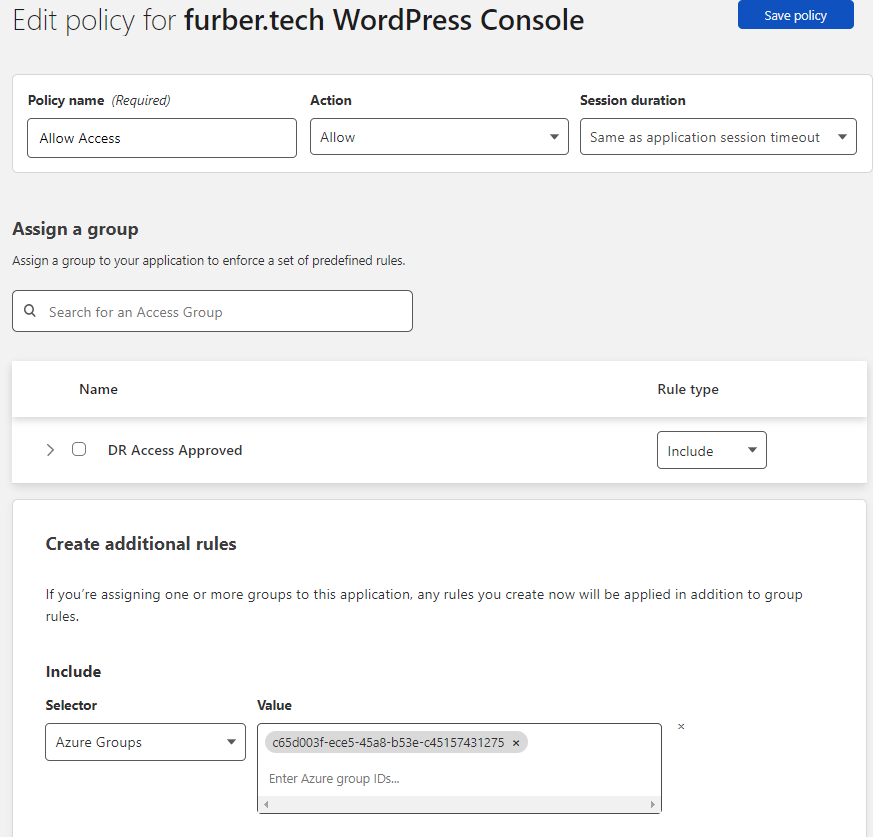Click the Save policy button
Screen dimensions: 873x837
click(795, 15)
